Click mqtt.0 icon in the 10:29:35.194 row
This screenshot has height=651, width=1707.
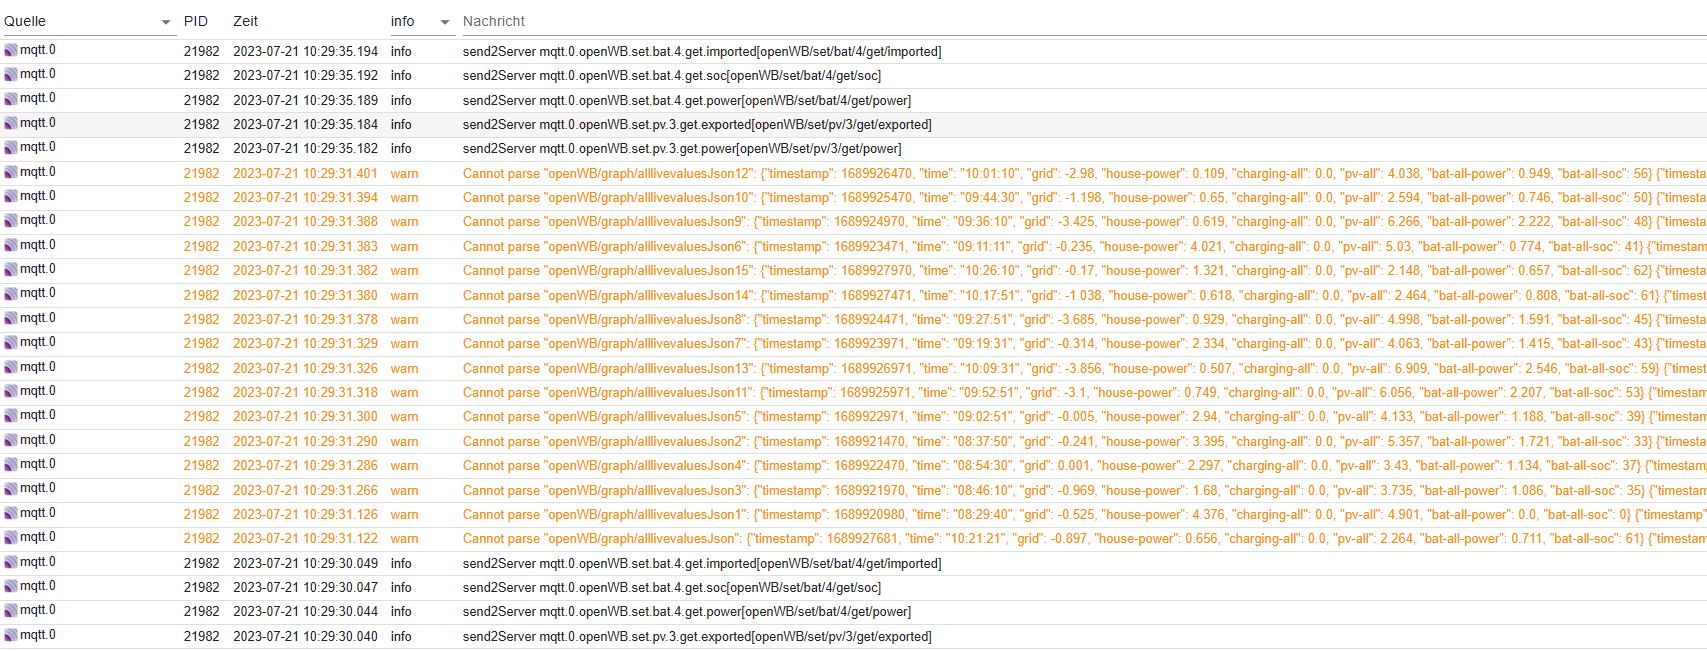click(11, 50)
